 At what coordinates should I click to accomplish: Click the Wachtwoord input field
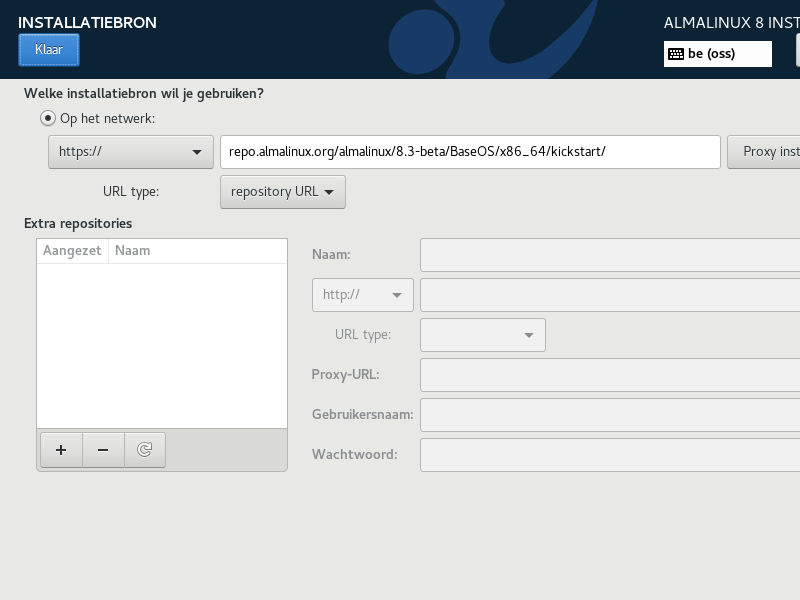pyautogui.click(x=610, y=454)
